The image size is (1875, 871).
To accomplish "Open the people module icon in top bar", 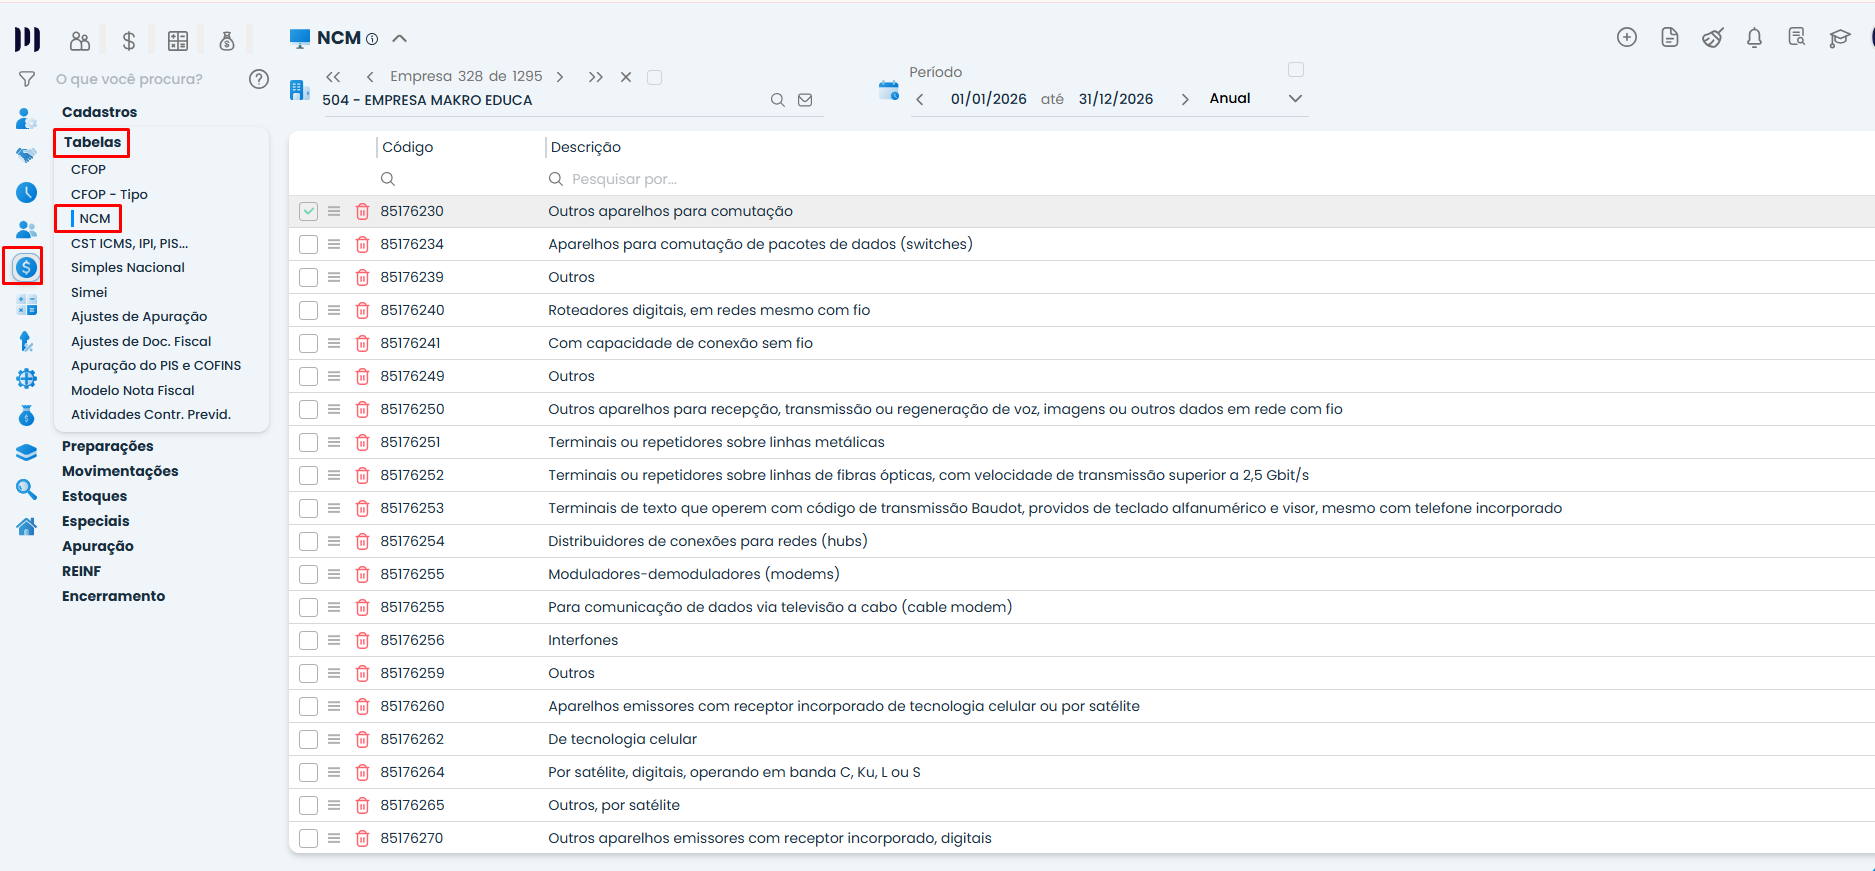I will coord(80,41).
